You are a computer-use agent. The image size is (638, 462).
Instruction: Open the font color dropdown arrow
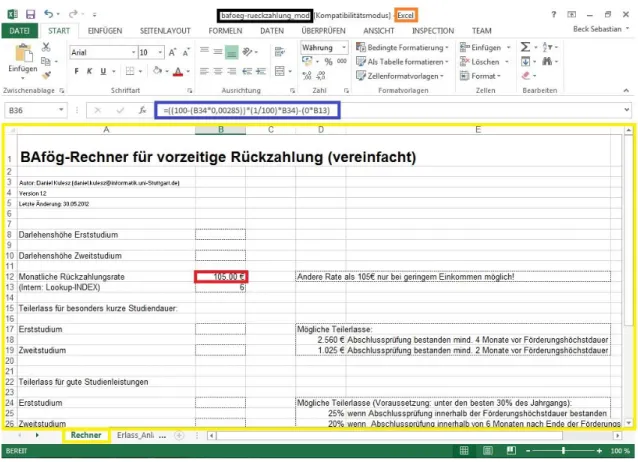188,71
